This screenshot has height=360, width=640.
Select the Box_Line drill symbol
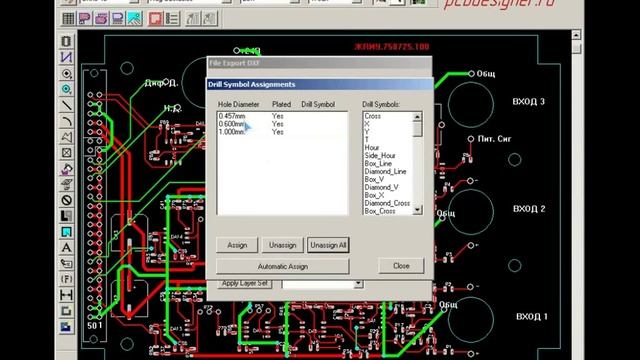pyautogui.click(x=378, y=164)
